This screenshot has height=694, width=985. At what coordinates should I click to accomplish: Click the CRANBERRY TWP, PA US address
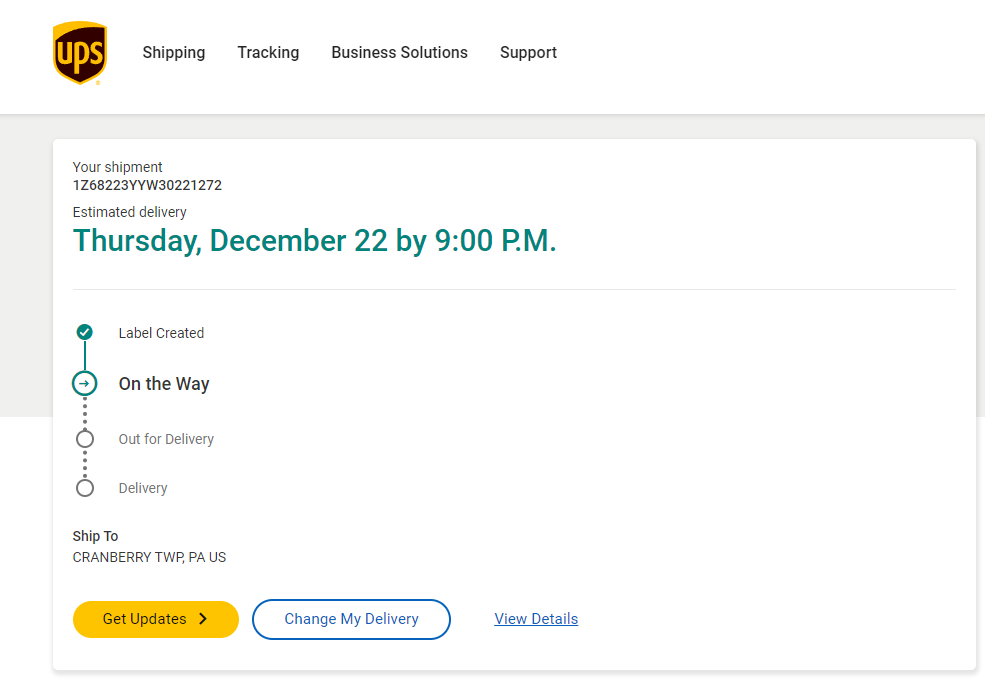click(149, 557)
